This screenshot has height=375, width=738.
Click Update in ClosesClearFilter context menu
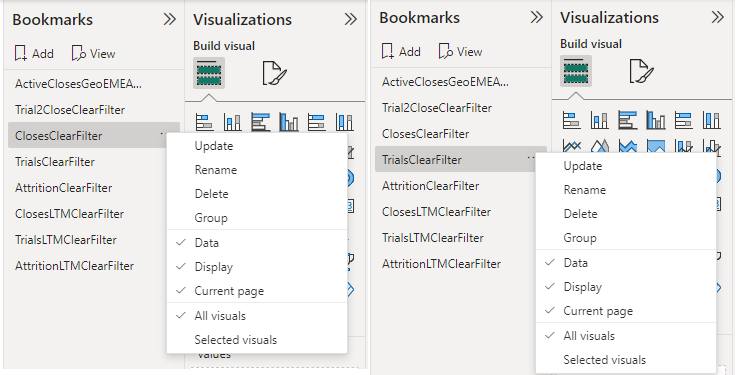tap(257, 146)
